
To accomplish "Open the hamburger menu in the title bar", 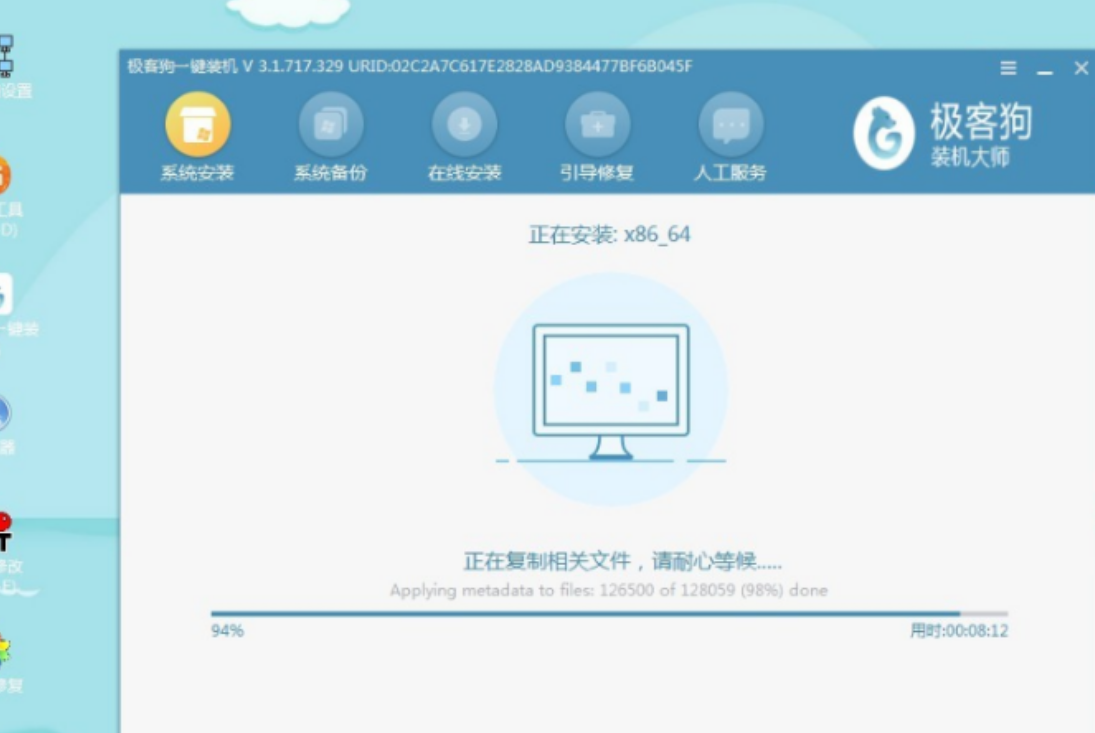I will [1008, 68].
